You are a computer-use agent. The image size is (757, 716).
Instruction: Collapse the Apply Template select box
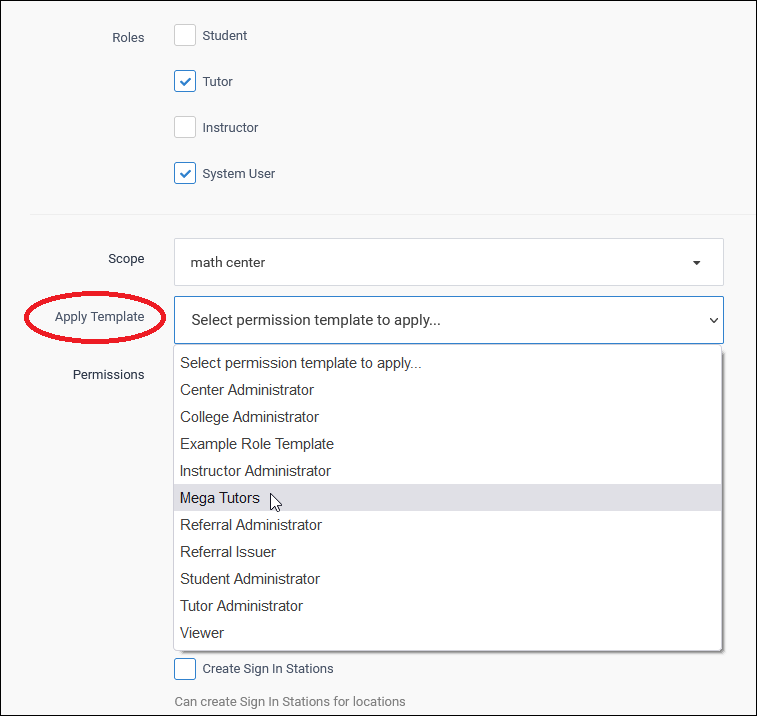(448, 320)
